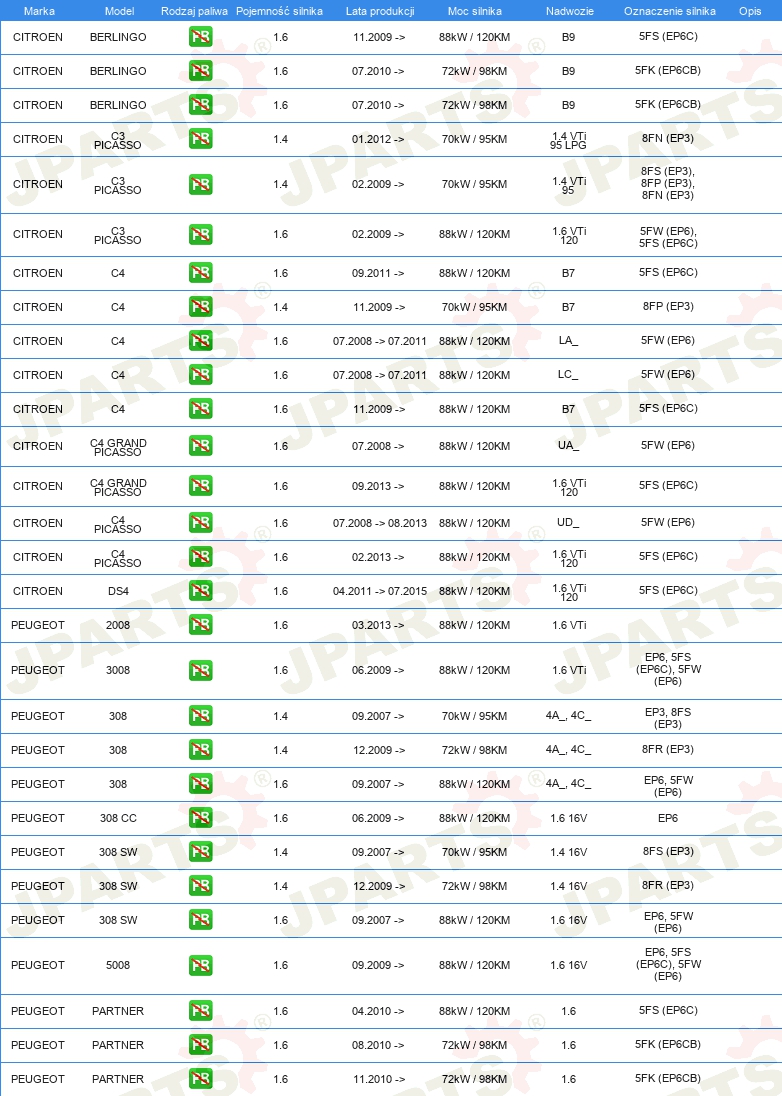Click the 04.2011 -> 07.2015 production years cell
Viewport: 782px width, 1096px height.
tap(379, 591)
